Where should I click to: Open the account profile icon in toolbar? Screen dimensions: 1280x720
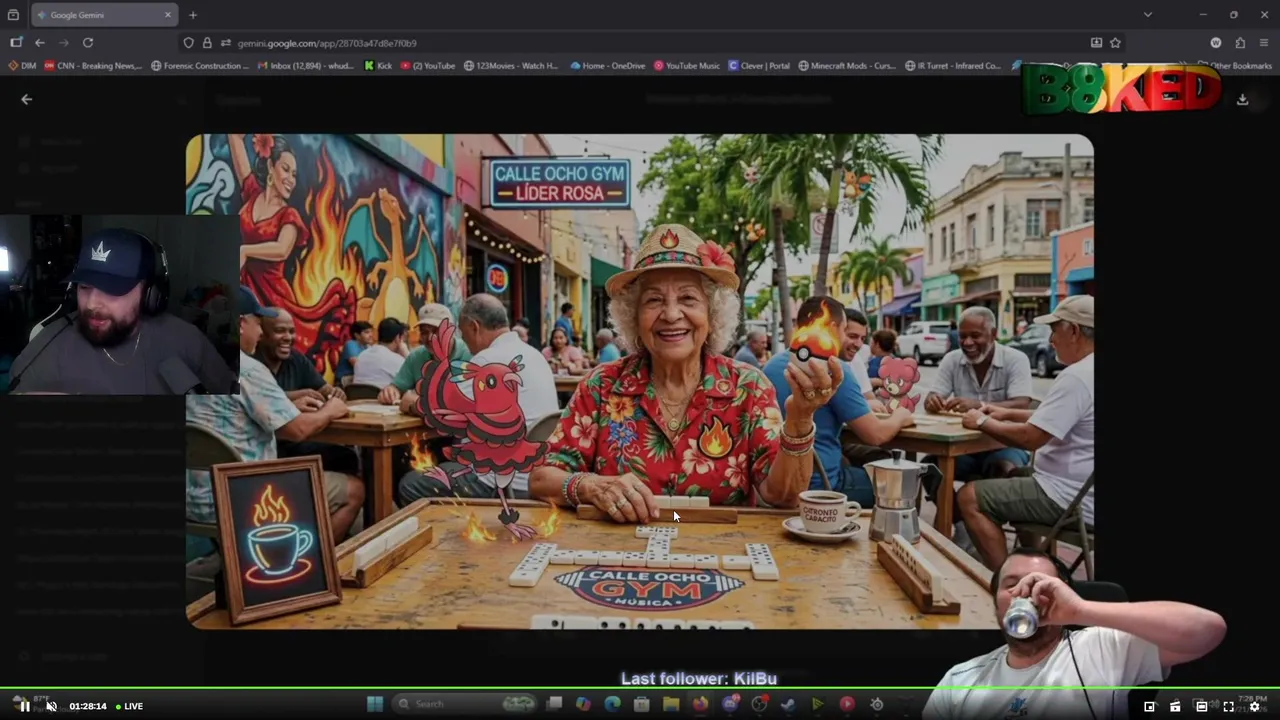[x=1216, y=43]
